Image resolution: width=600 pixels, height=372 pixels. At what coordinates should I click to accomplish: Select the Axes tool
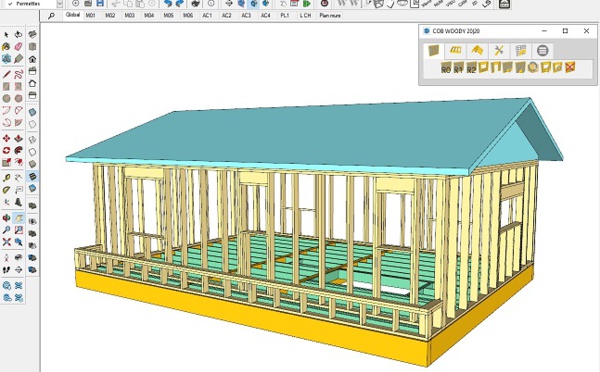click(6, 202)
